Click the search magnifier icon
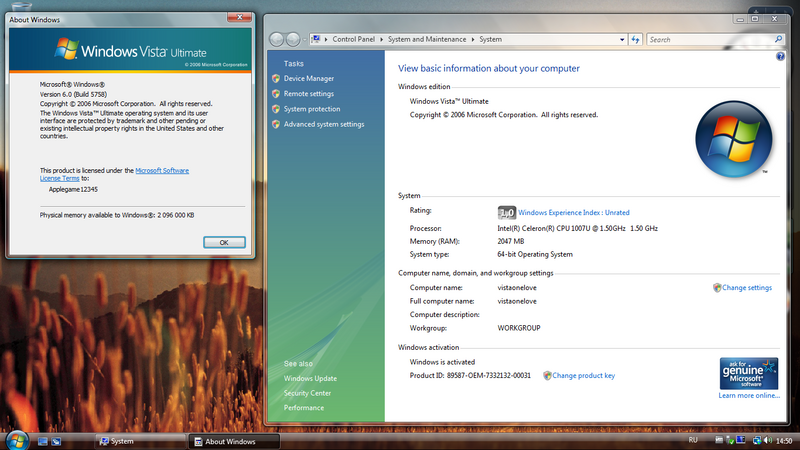This screenshot has height=450, width=800. tap(778, 39)
